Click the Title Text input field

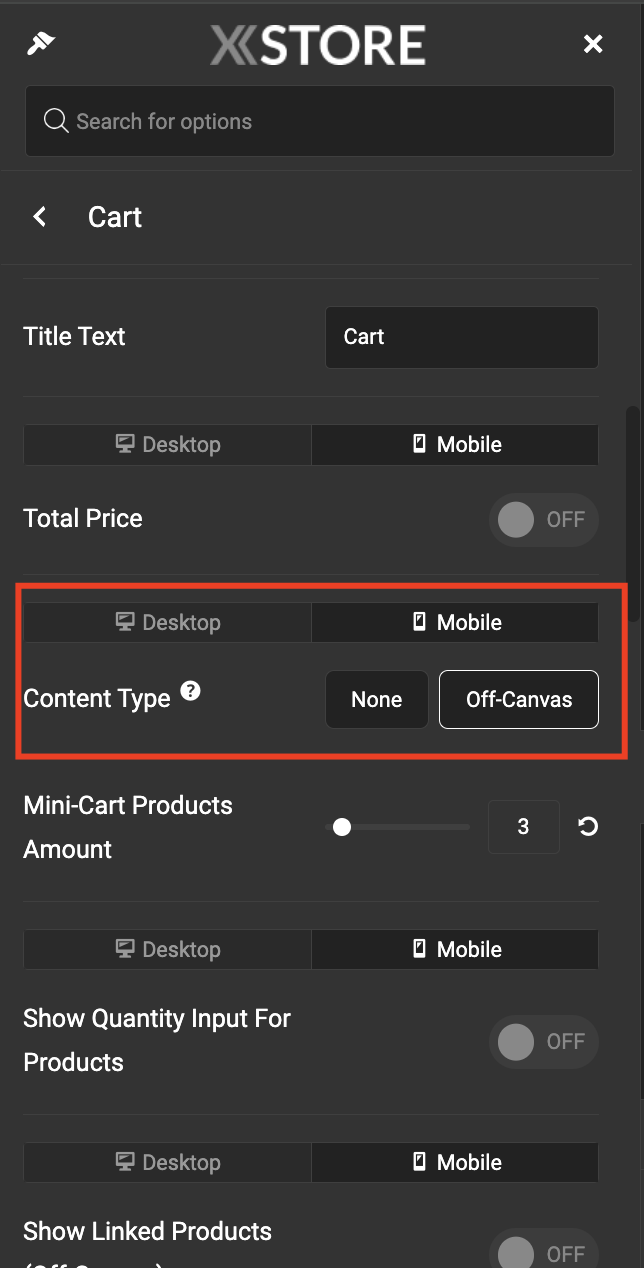(x=462, y=337)
